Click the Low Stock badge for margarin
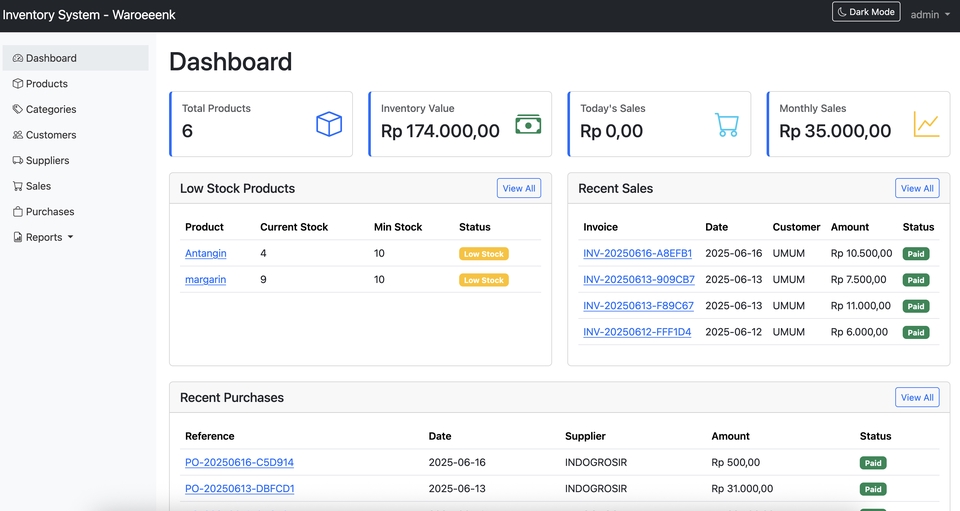Screen dimensions: 960x511 (484, 280)
